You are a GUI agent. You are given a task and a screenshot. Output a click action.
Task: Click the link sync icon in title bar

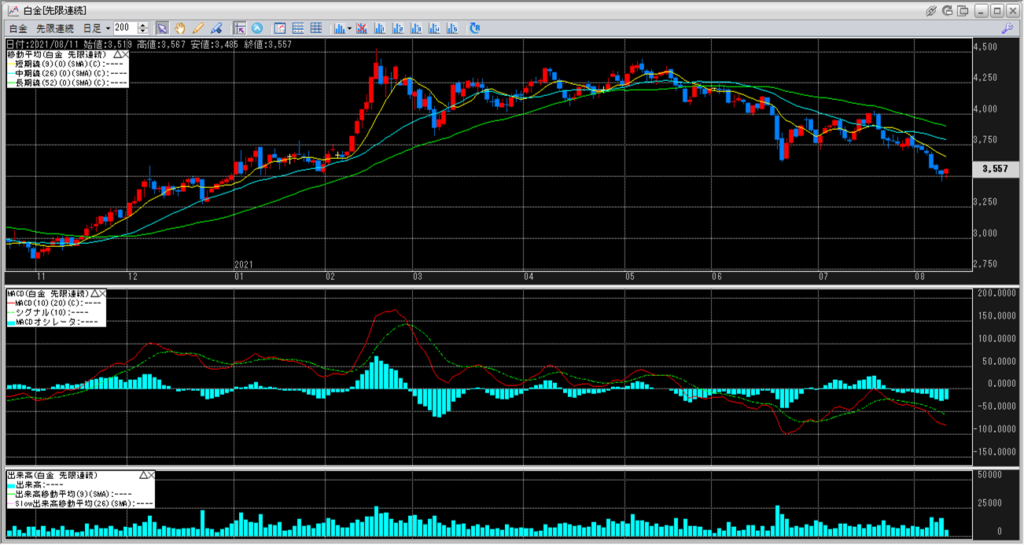click(931, 11)
